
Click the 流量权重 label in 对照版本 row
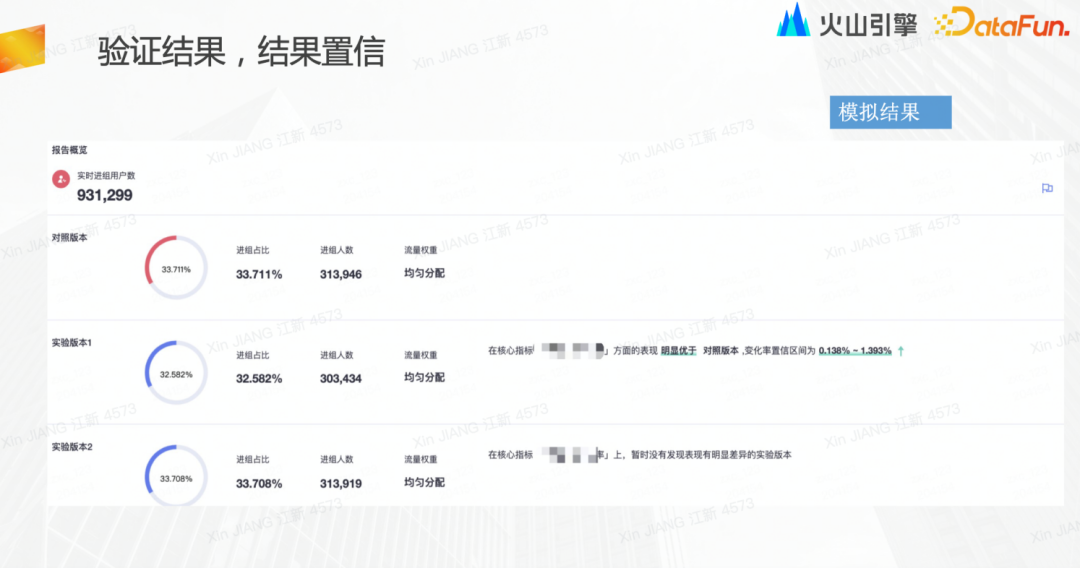click(421, 251)
